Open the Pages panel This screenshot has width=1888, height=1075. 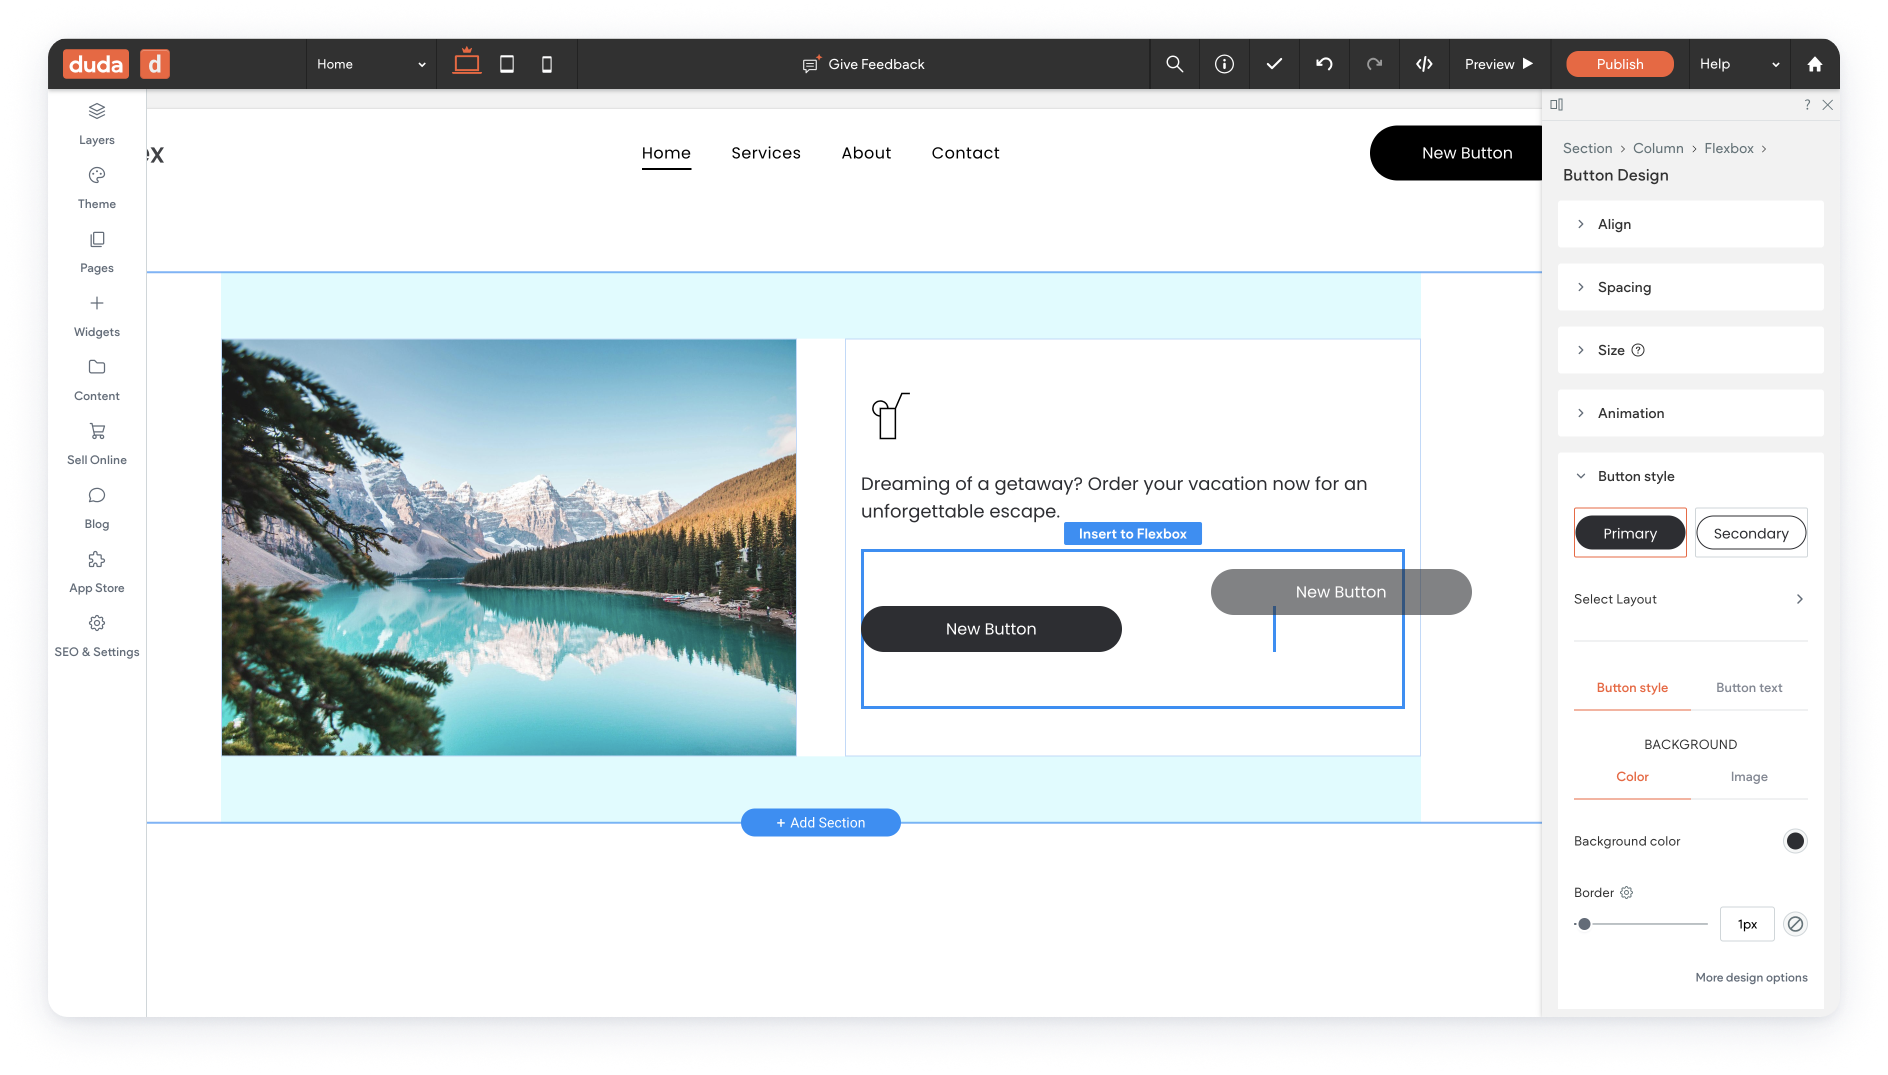click(97, 251)
